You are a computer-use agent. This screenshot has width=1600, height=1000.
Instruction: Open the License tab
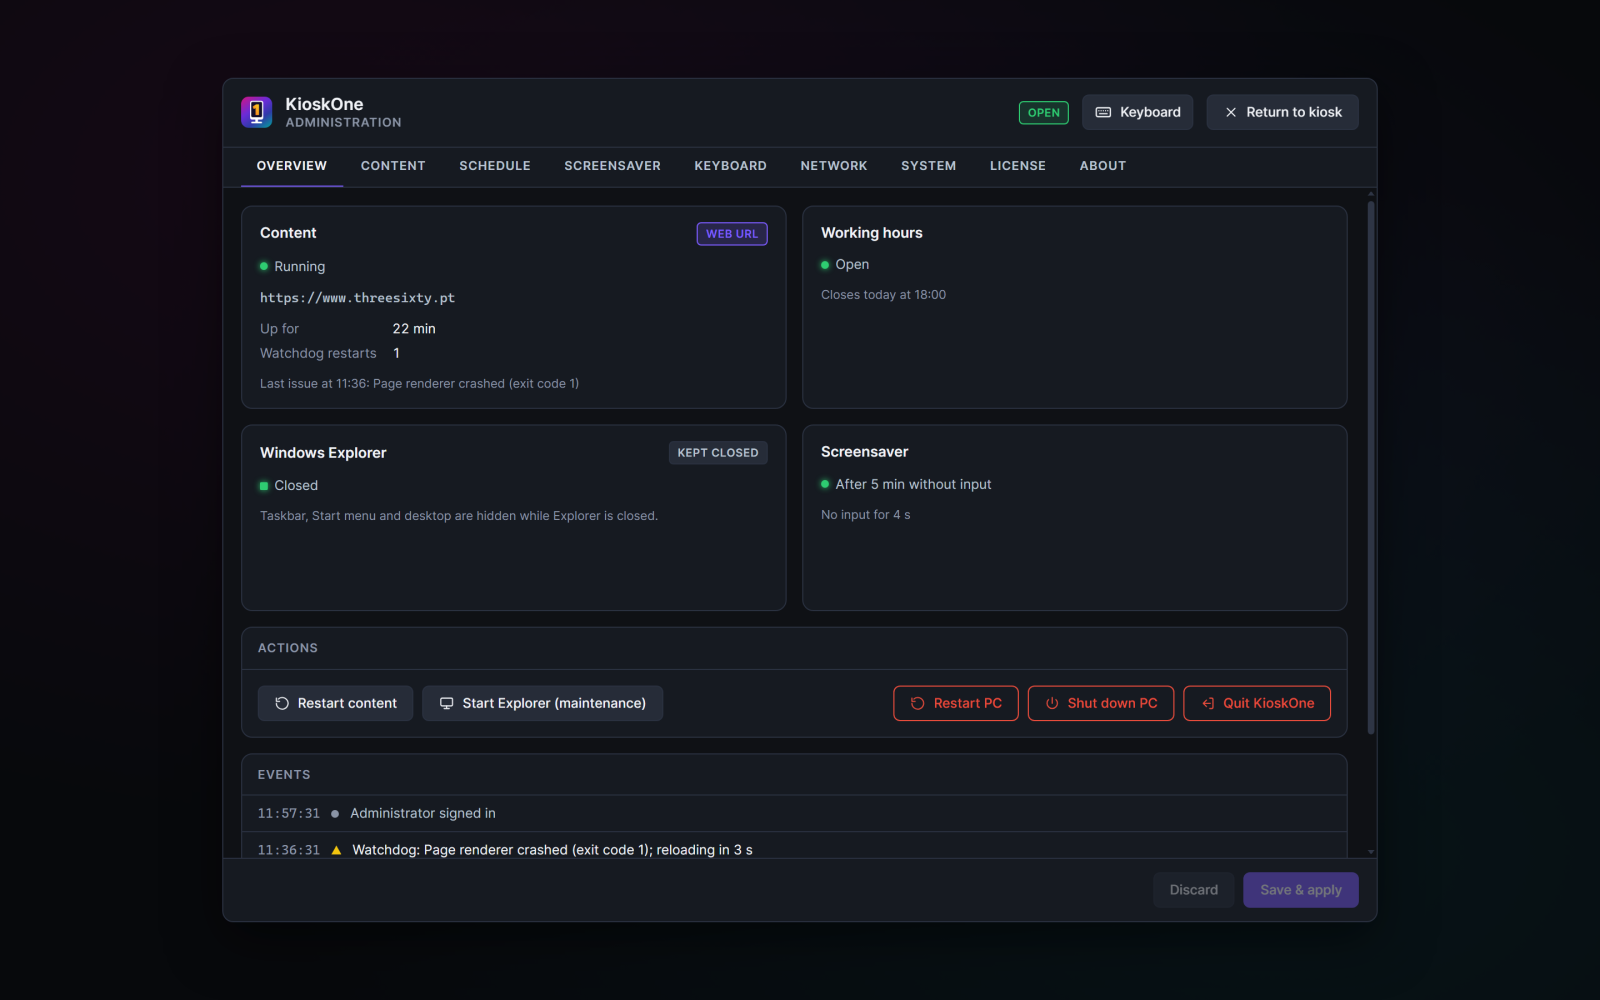tap(1018, 166)
